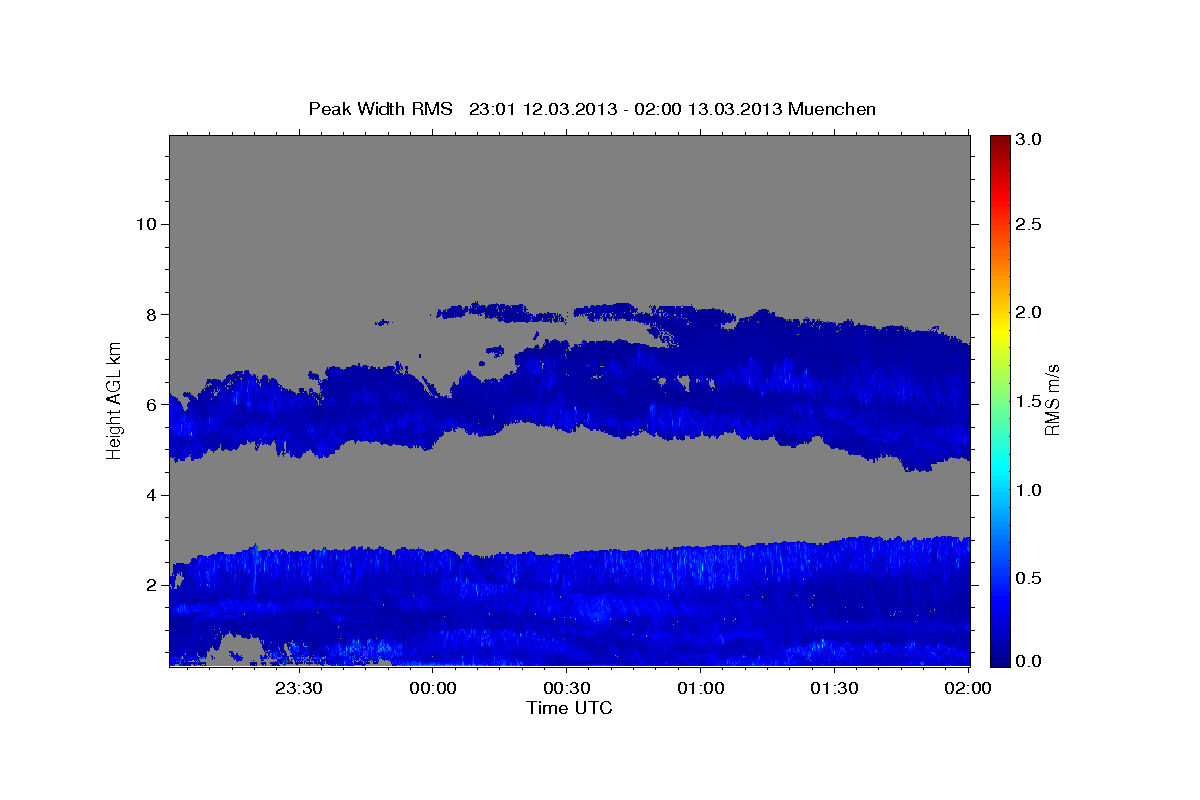The height and width of the screenshot is (800, 1200).
Task: Click the colorbar value 0.0
Action: pyautogui.click(x=1029, y=661)
